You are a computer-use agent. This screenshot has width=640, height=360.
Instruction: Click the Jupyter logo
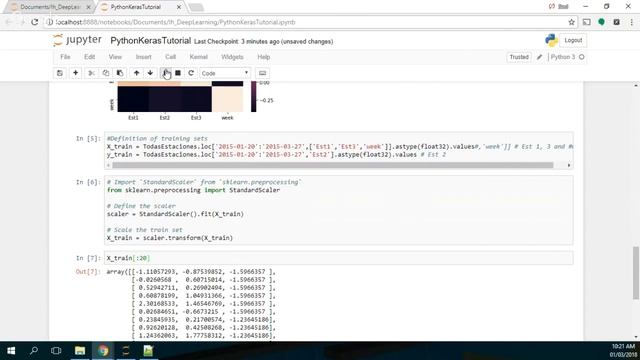tap(77, 40)
